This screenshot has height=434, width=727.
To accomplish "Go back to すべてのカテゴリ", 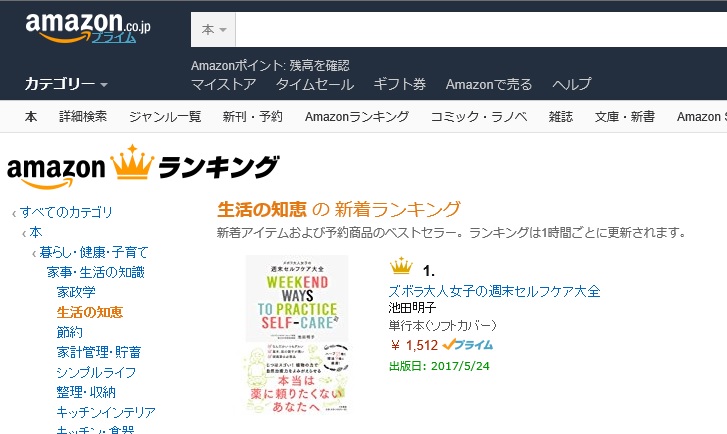I will pyautogui.click(x=66, y=212).
